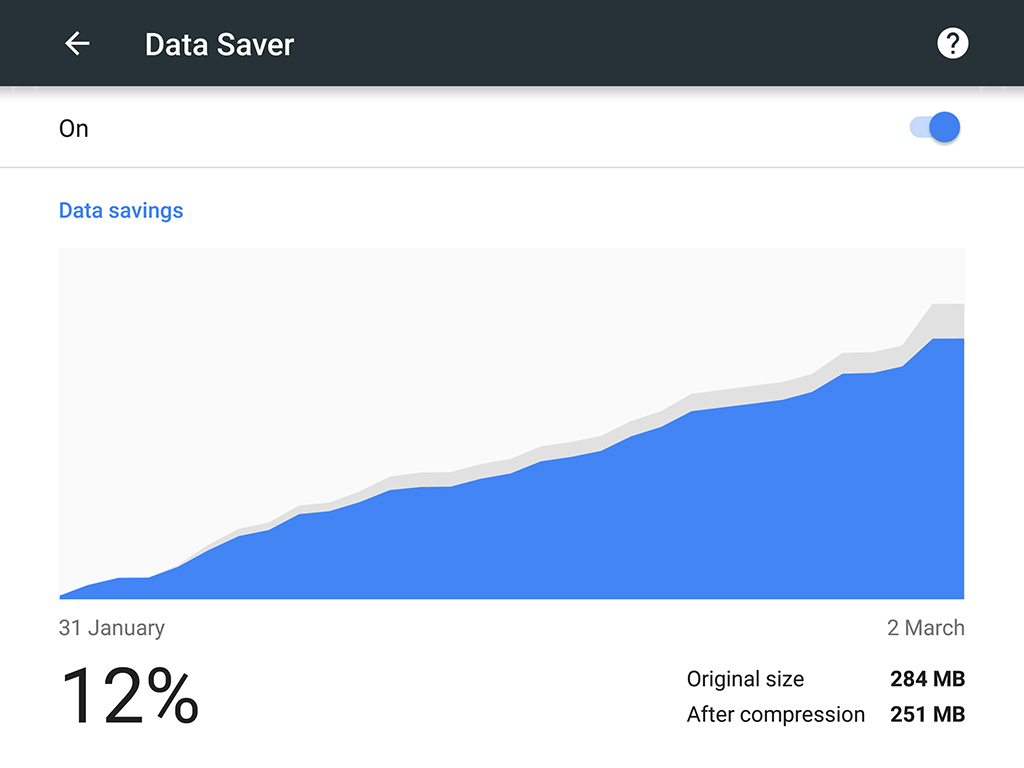The height and width of the screenshot is (768, 1024).
Task: Tap the back arrow icon
Action: [x=77, y=44]
